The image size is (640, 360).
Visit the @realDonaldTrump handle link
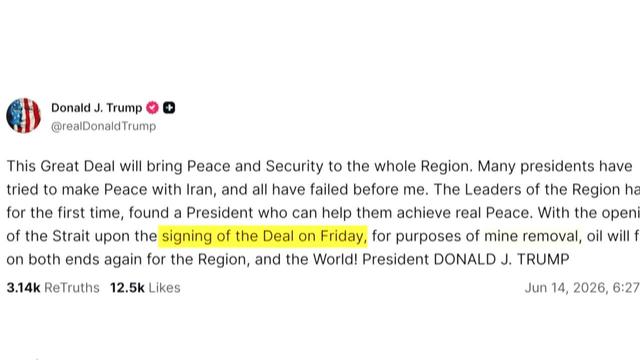(x=103, y=126)
